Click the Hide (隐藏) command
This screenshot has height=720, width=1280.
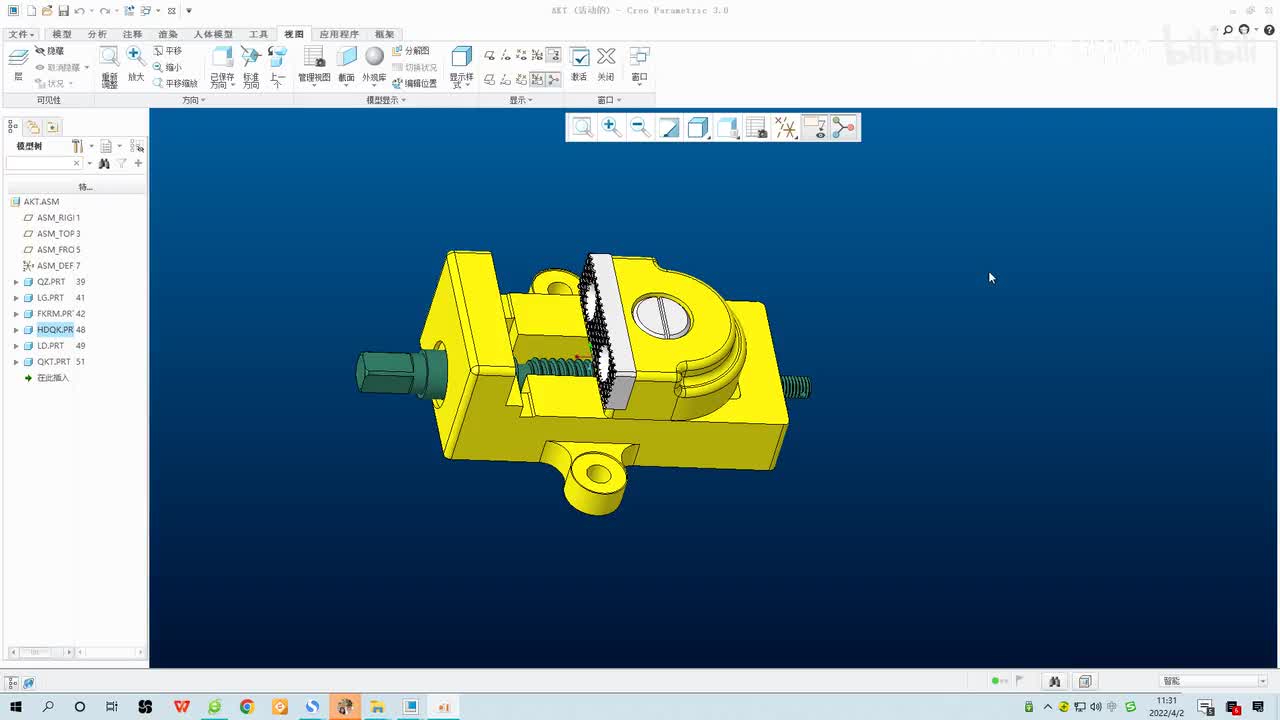50,51
